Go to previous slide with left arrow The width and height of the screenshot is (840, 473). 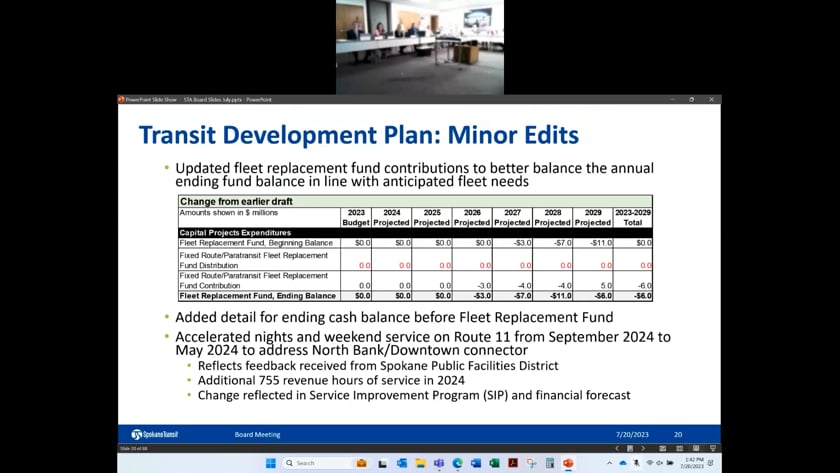point(618,448)
